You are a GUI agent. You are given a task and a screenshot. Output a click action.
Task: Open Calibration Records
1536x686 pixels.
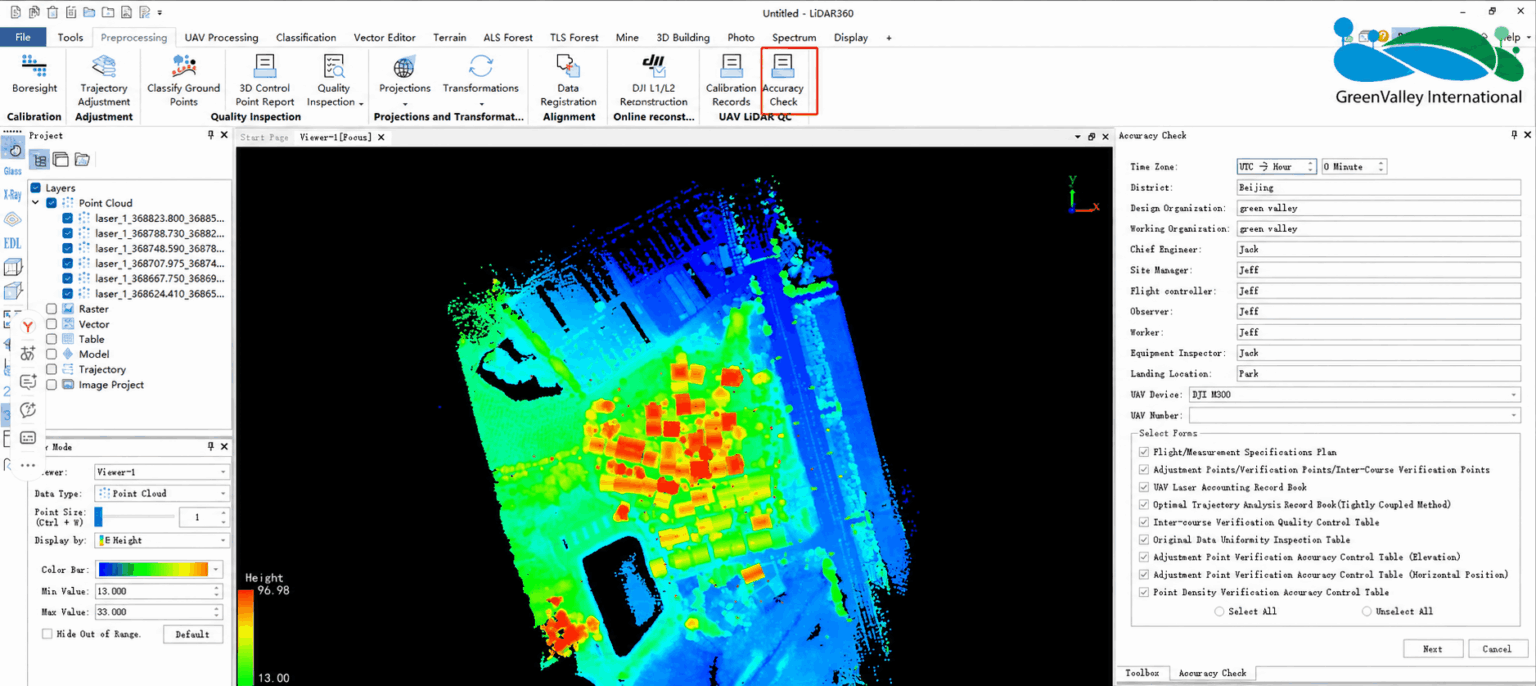[x=731, y=81]
